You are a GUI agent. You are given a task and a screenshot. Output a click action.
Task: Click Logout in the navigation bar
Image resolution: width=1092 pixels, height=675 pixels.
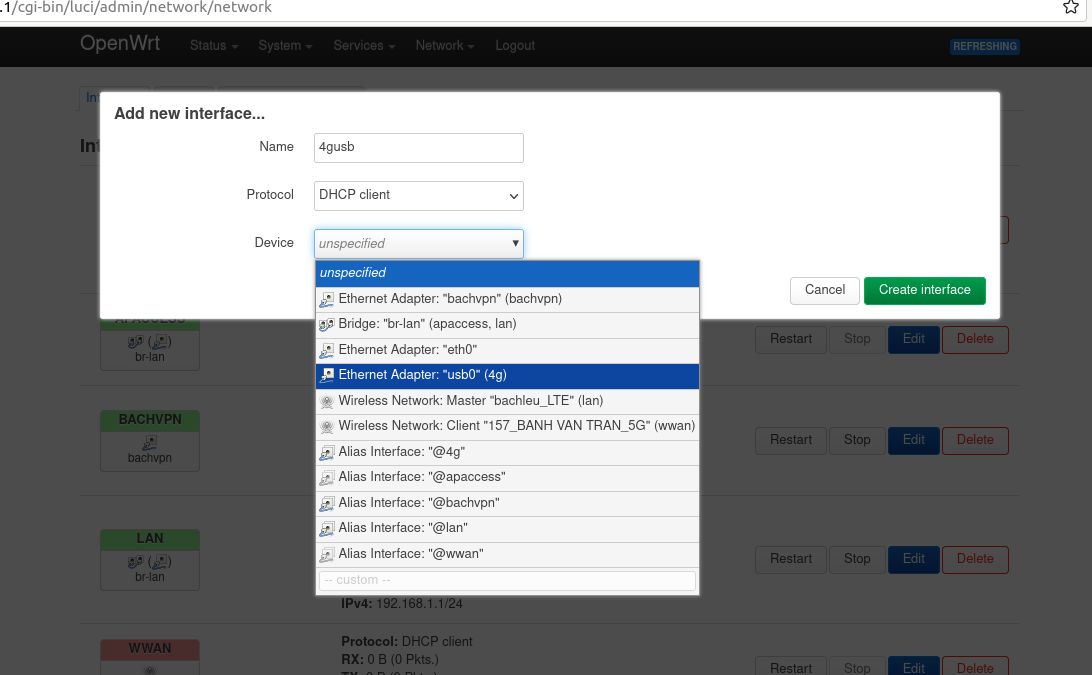[515, 46]
